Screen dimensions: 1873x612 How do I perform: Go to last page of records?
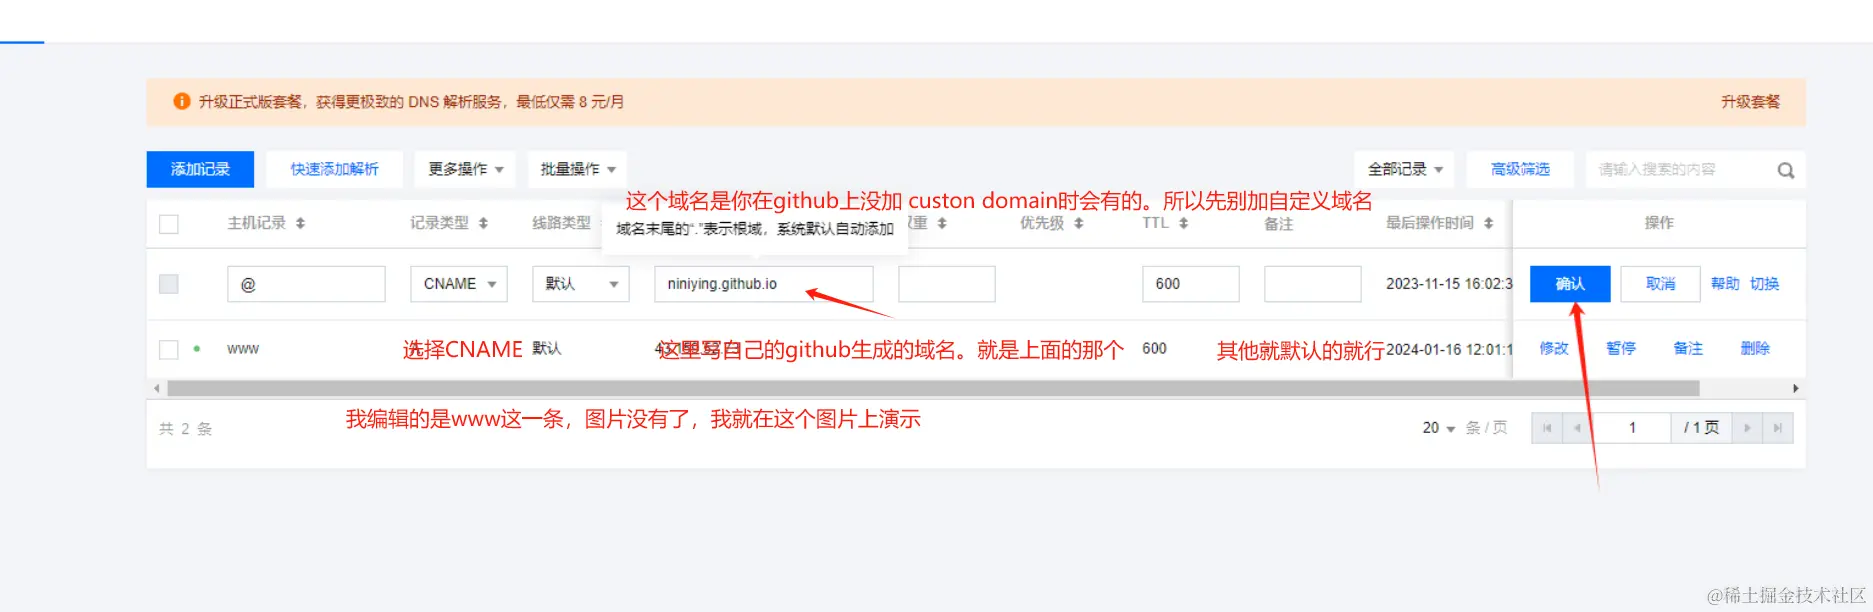tap(1777, 428)
